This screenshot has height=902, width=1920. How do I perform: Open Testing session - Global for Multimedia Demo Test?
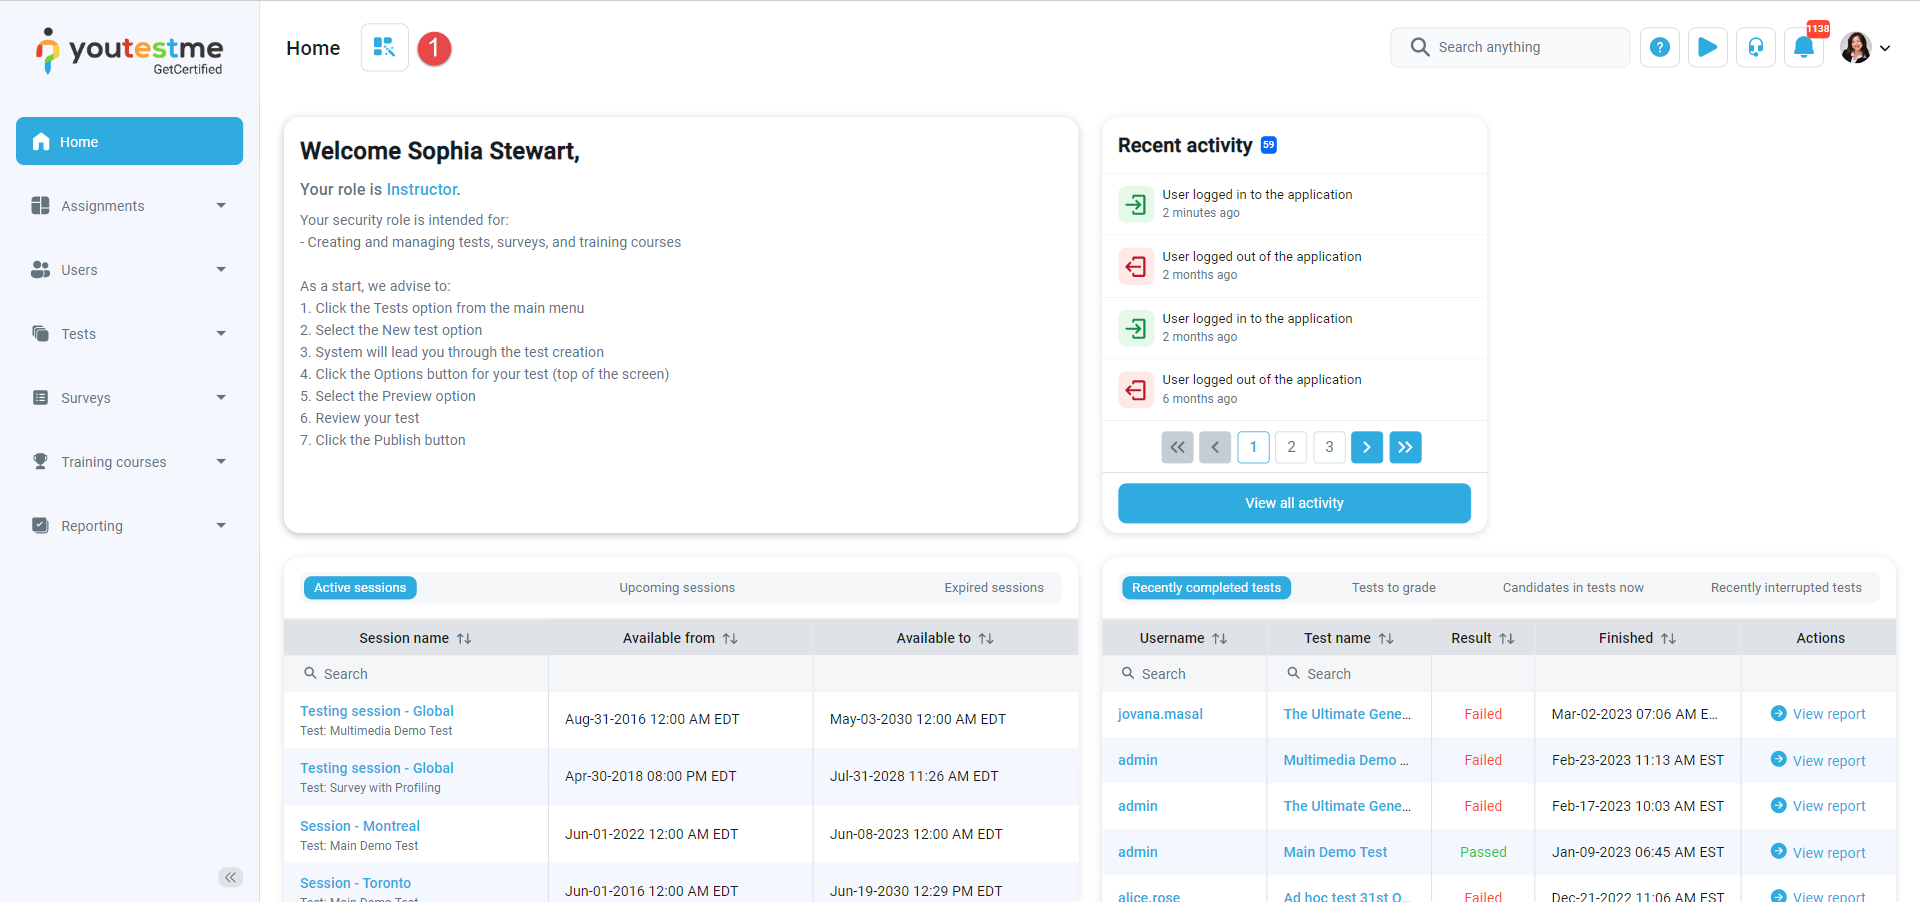point(377,711)
